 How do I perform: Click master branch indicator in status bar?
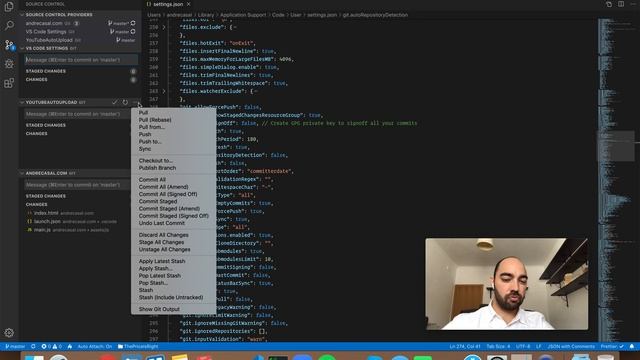(x=15, y=346)
